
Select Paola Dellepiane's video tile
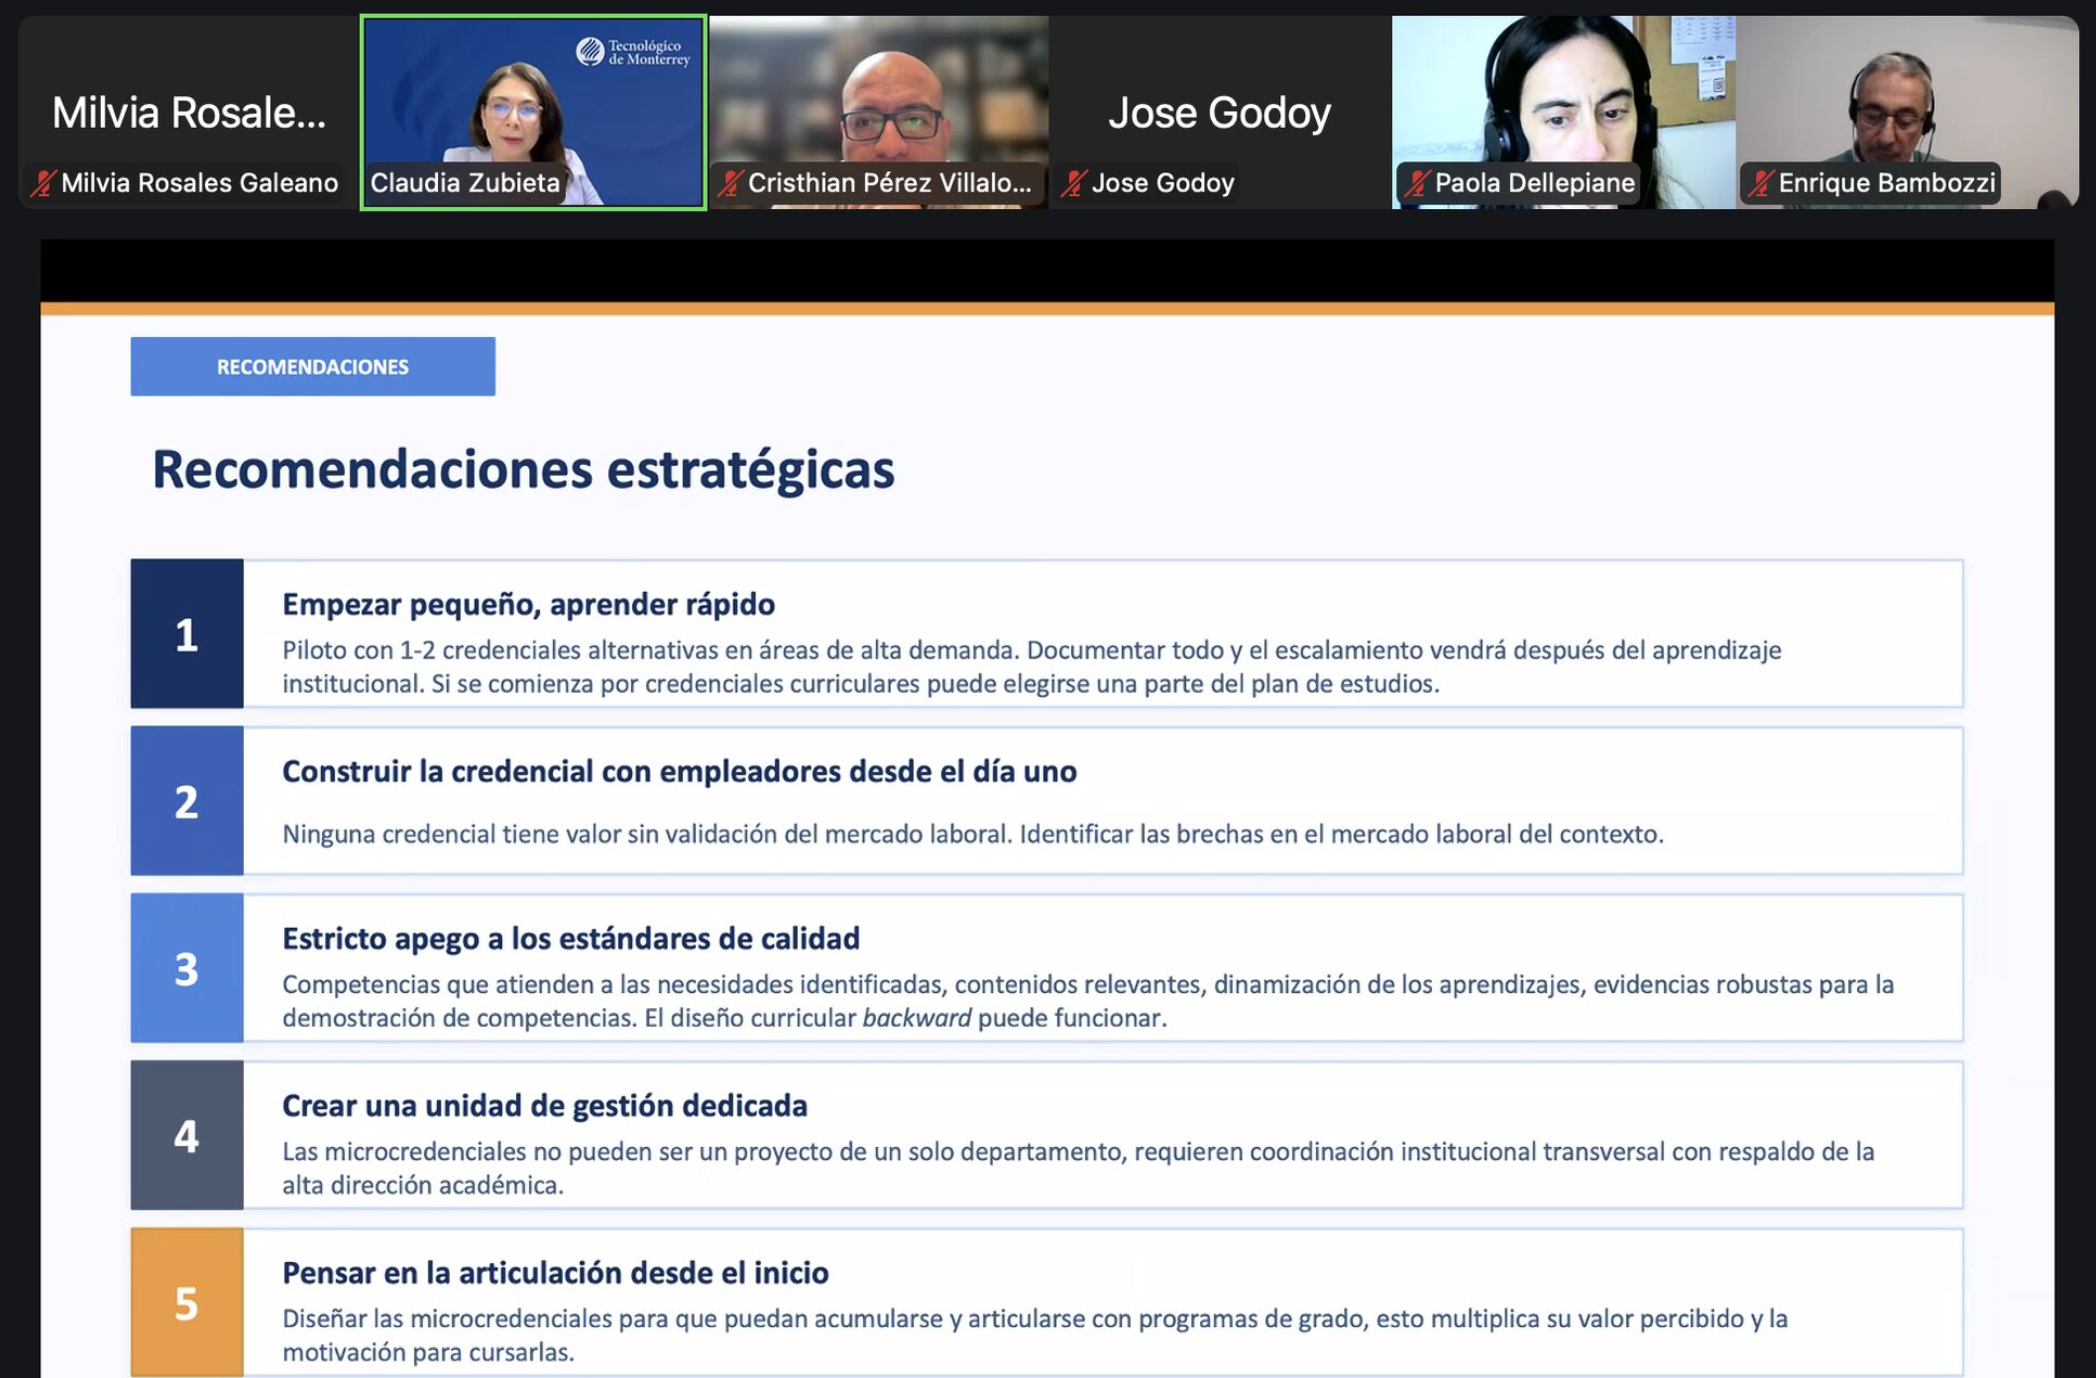pos(1563,112)
